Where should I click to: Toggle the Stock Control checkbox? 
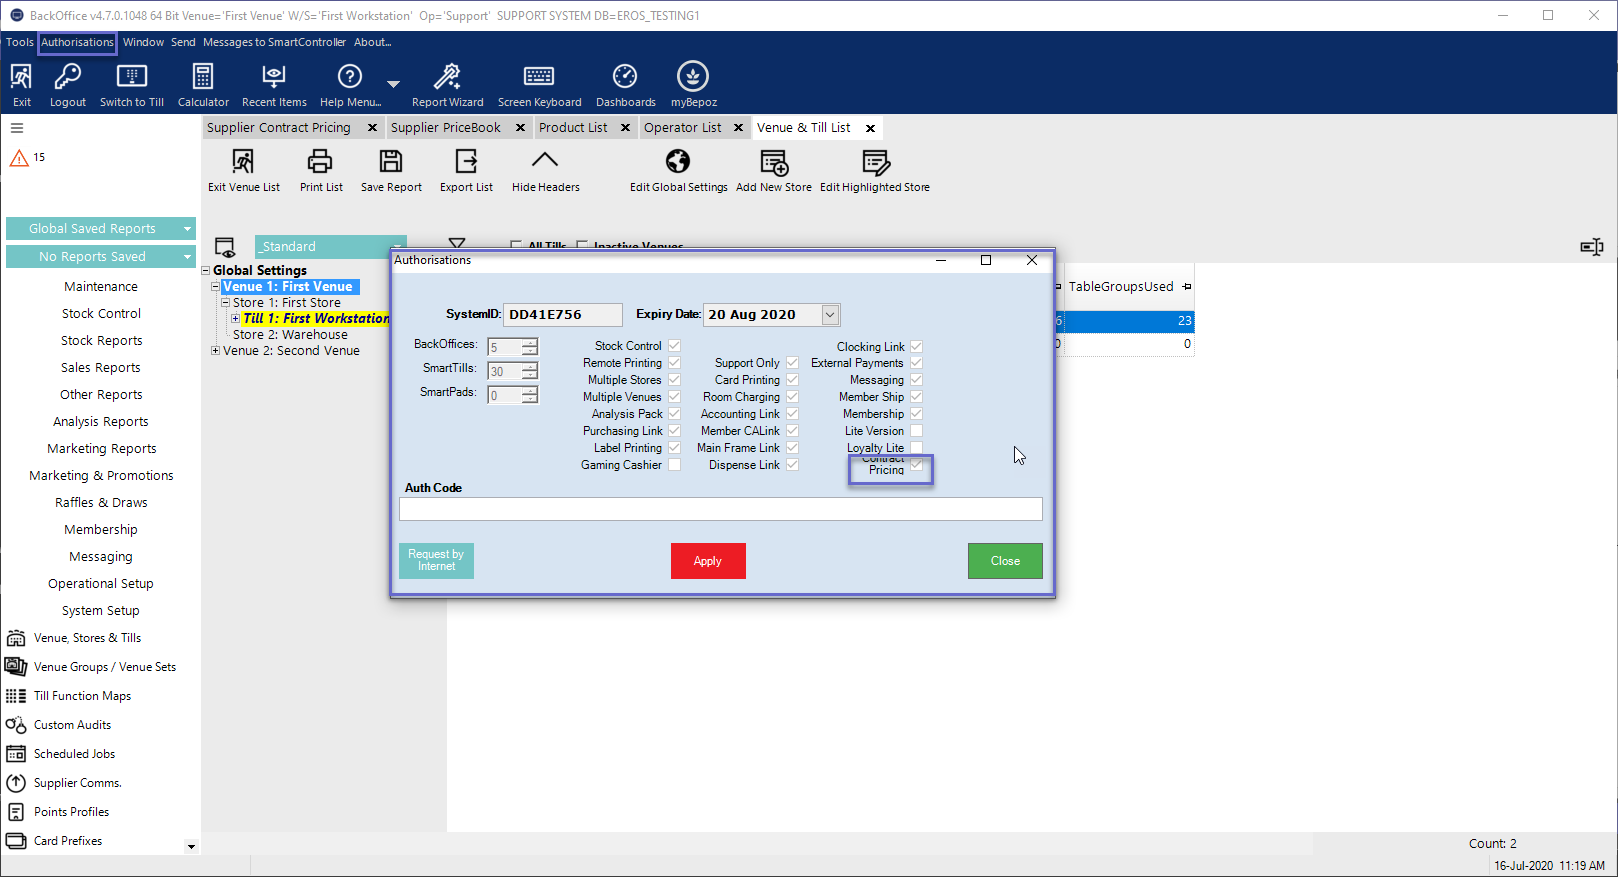[675, 346]
